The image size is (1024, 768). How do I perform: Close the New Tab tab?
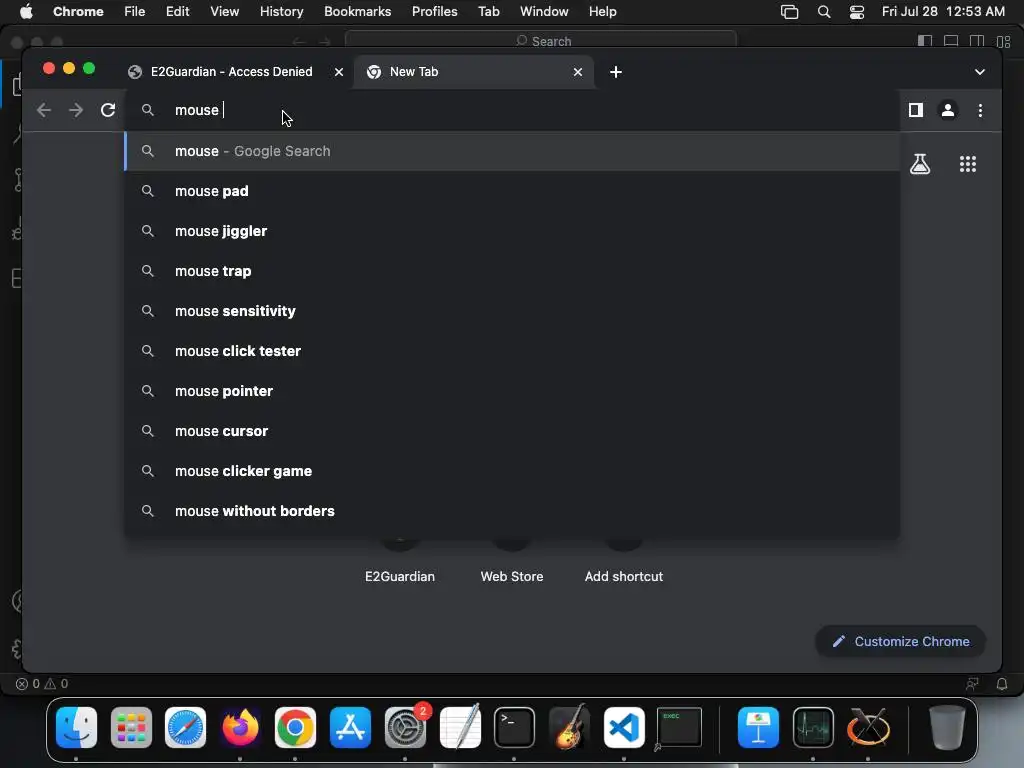[578, 72]
